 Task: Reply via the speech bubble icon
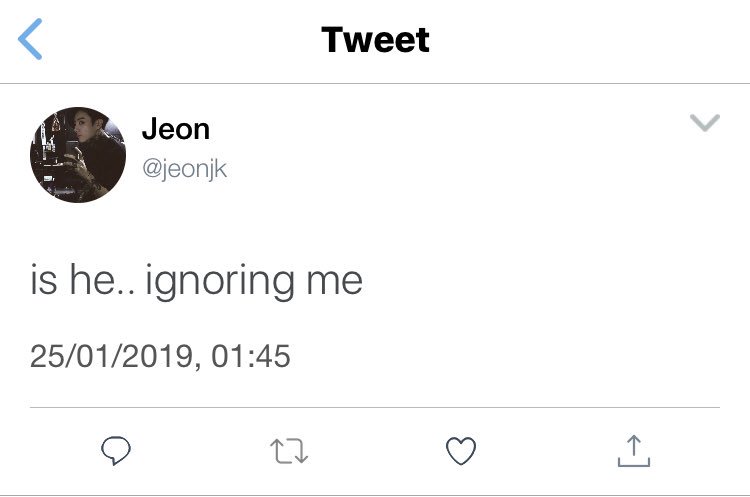pos(116,451)
